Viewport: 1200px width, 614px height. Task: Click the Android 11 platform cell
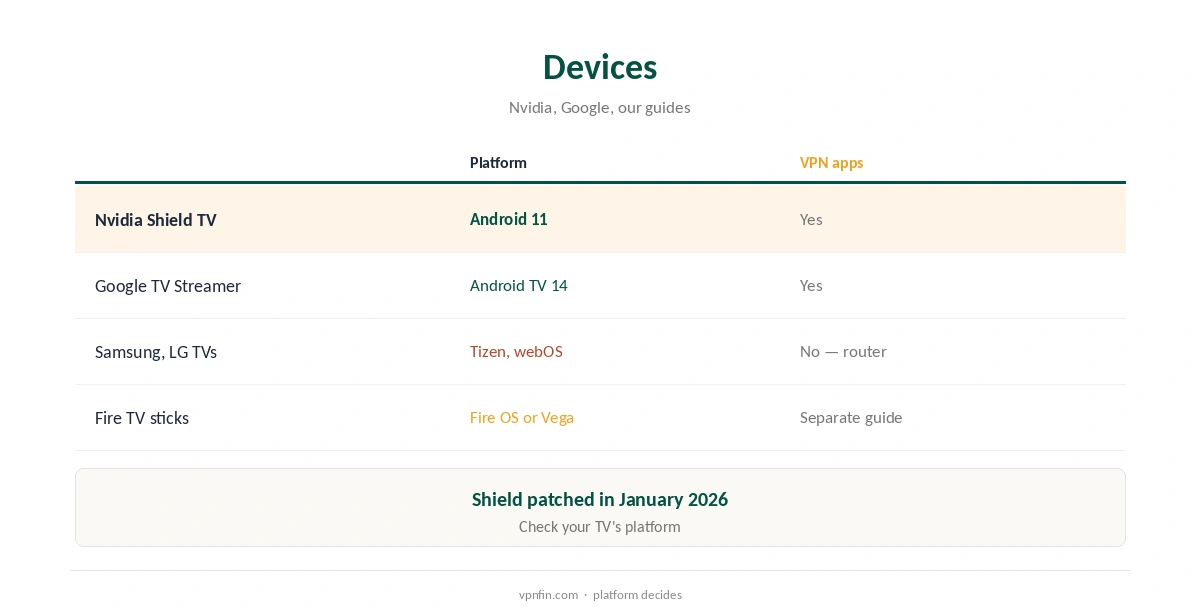click(x=509, y=219)
